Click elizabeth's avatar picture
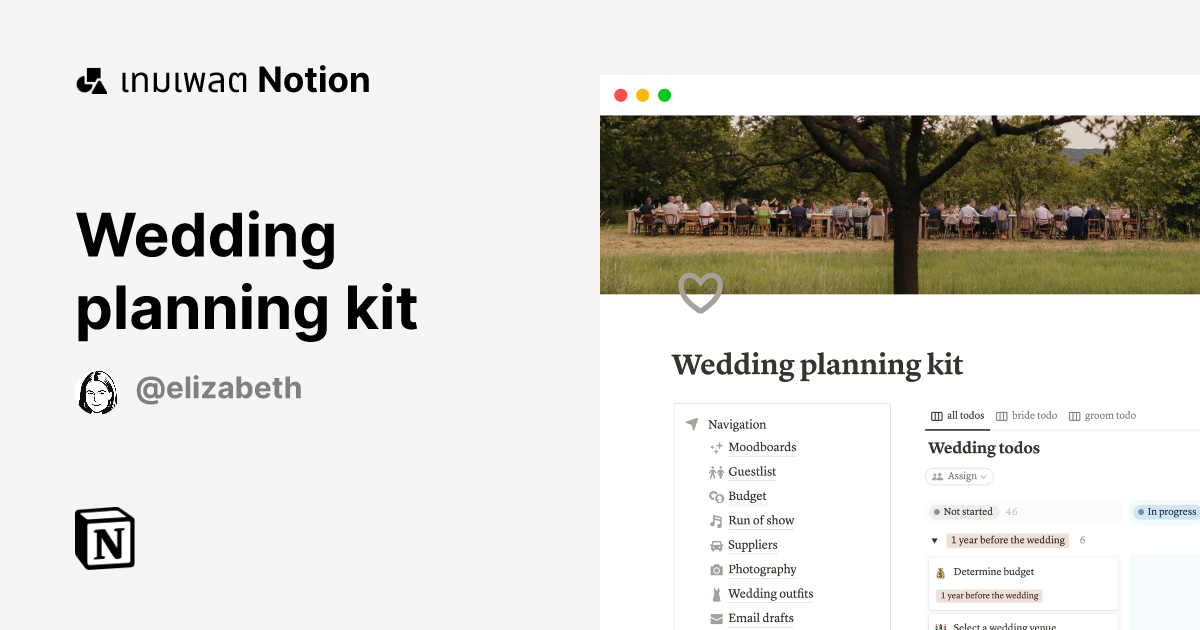 pyautogui.click(x=97, y=392)
